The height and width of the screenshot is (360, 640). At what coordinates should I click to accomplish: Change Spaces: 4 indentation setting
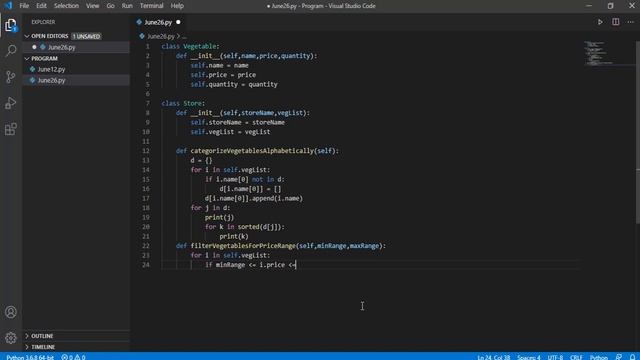(529, 357)
